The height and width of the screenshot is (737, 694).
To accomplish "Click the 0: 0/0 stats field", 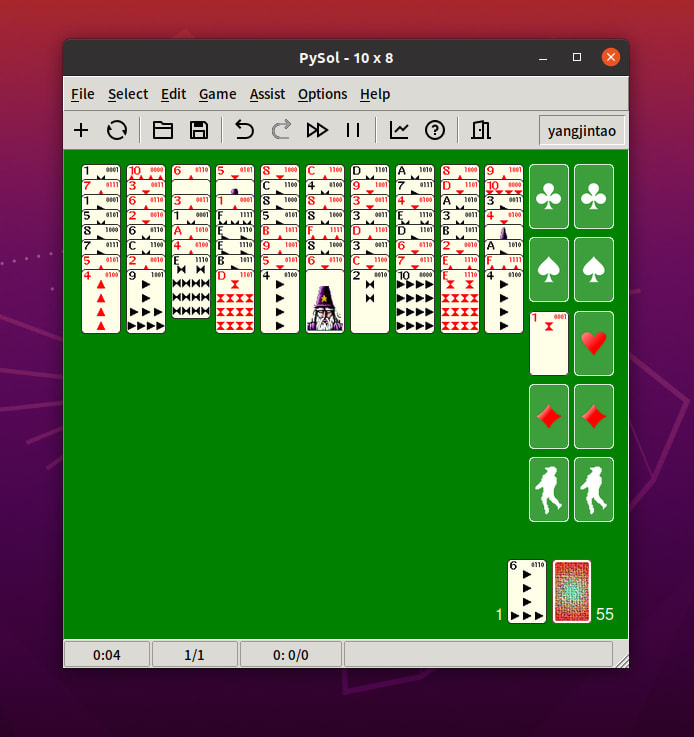I will pos(291,655).
